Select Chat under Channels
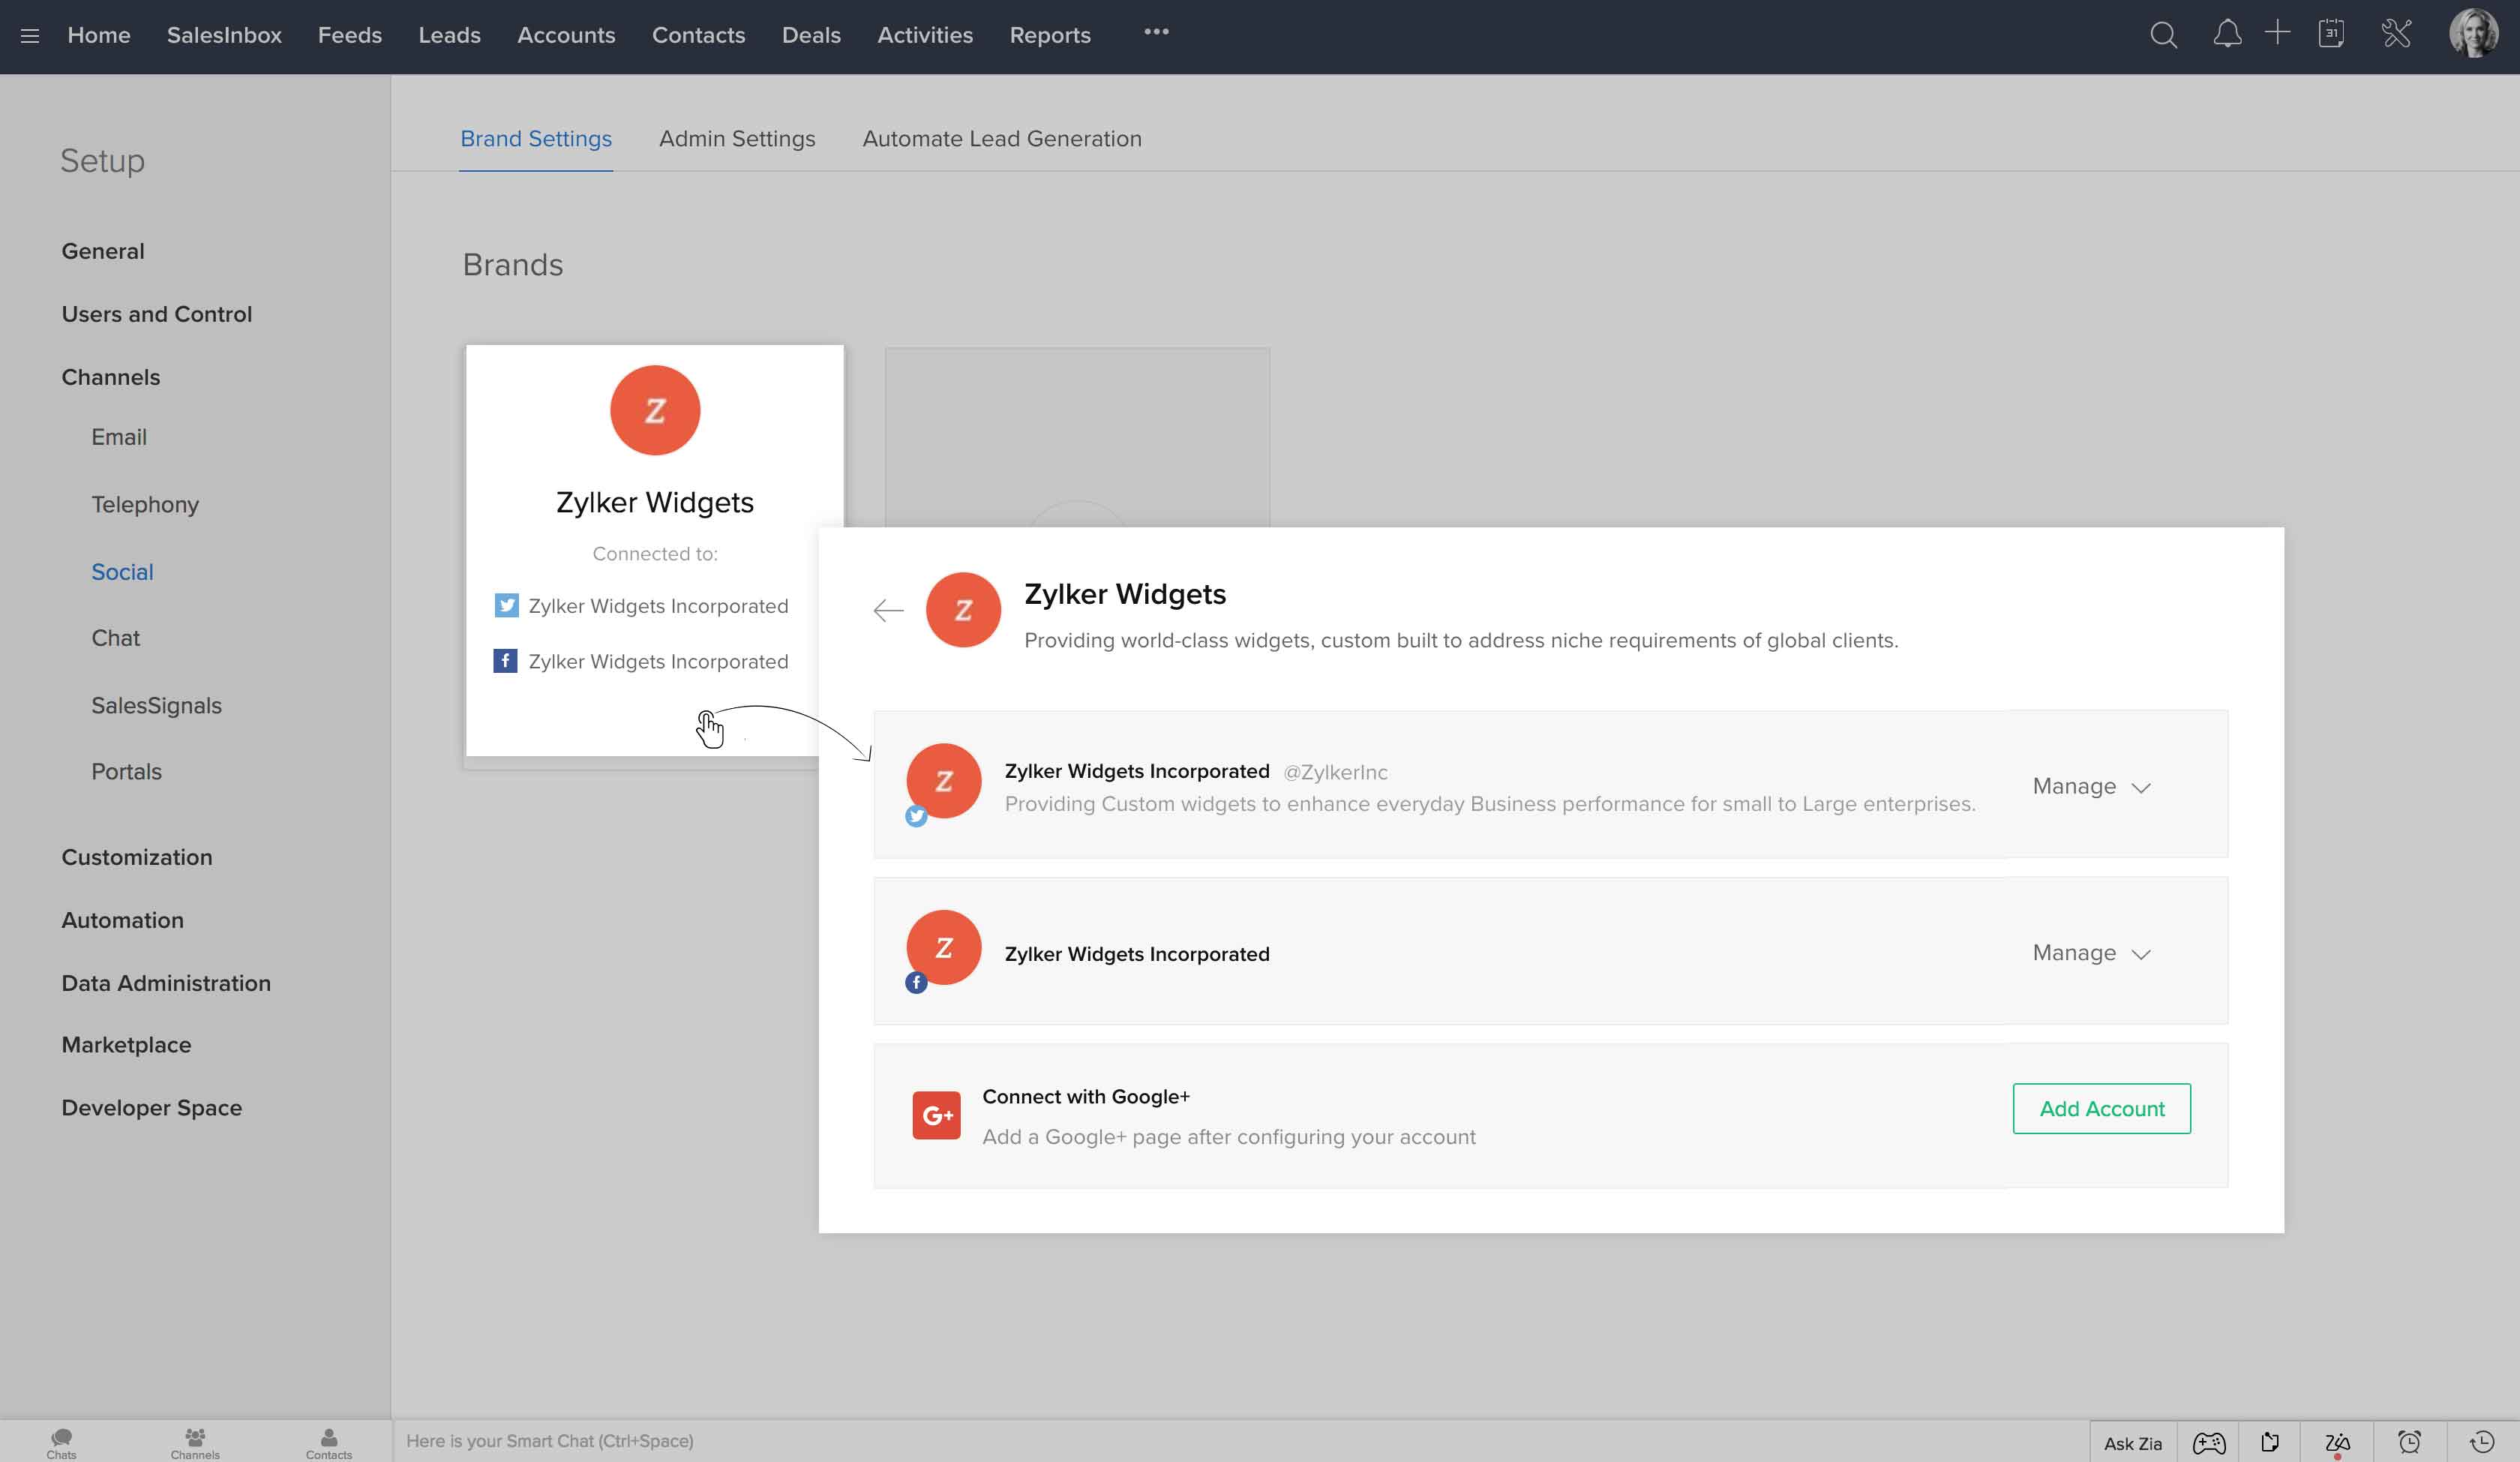 click(x=116, y=638)
